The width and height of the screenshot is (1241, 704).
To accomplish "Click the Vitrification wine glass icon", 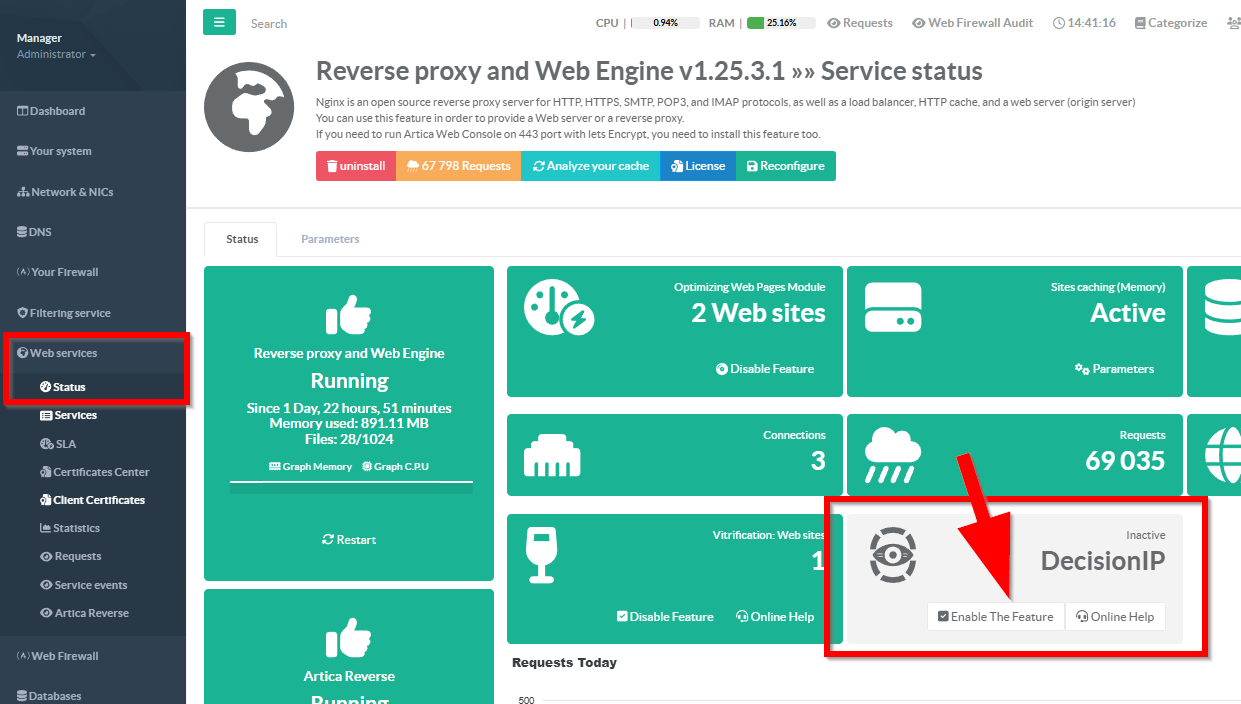I will pos(541,553).
